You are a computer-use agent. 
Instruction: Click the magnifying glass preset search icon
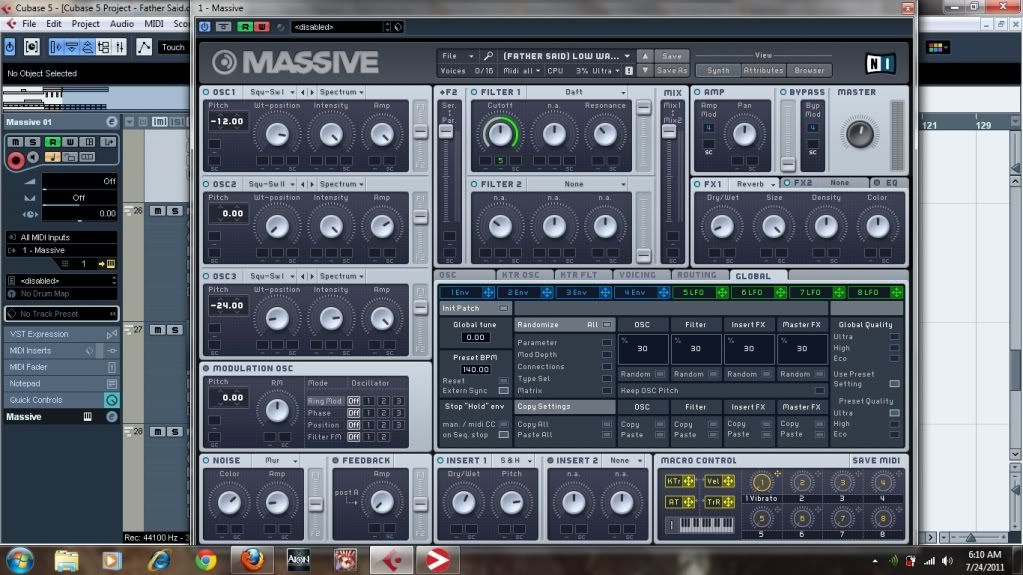tap(488, 56)
